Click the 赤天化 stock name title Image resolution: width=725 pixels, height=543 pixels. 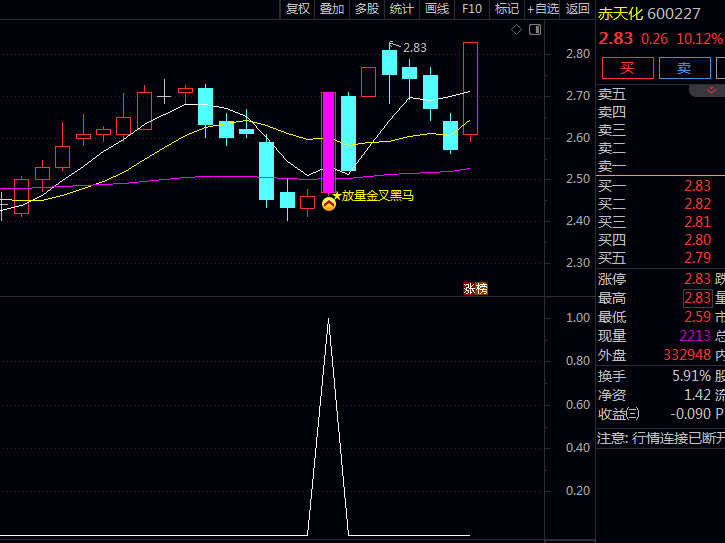click(x=620, y=14)
